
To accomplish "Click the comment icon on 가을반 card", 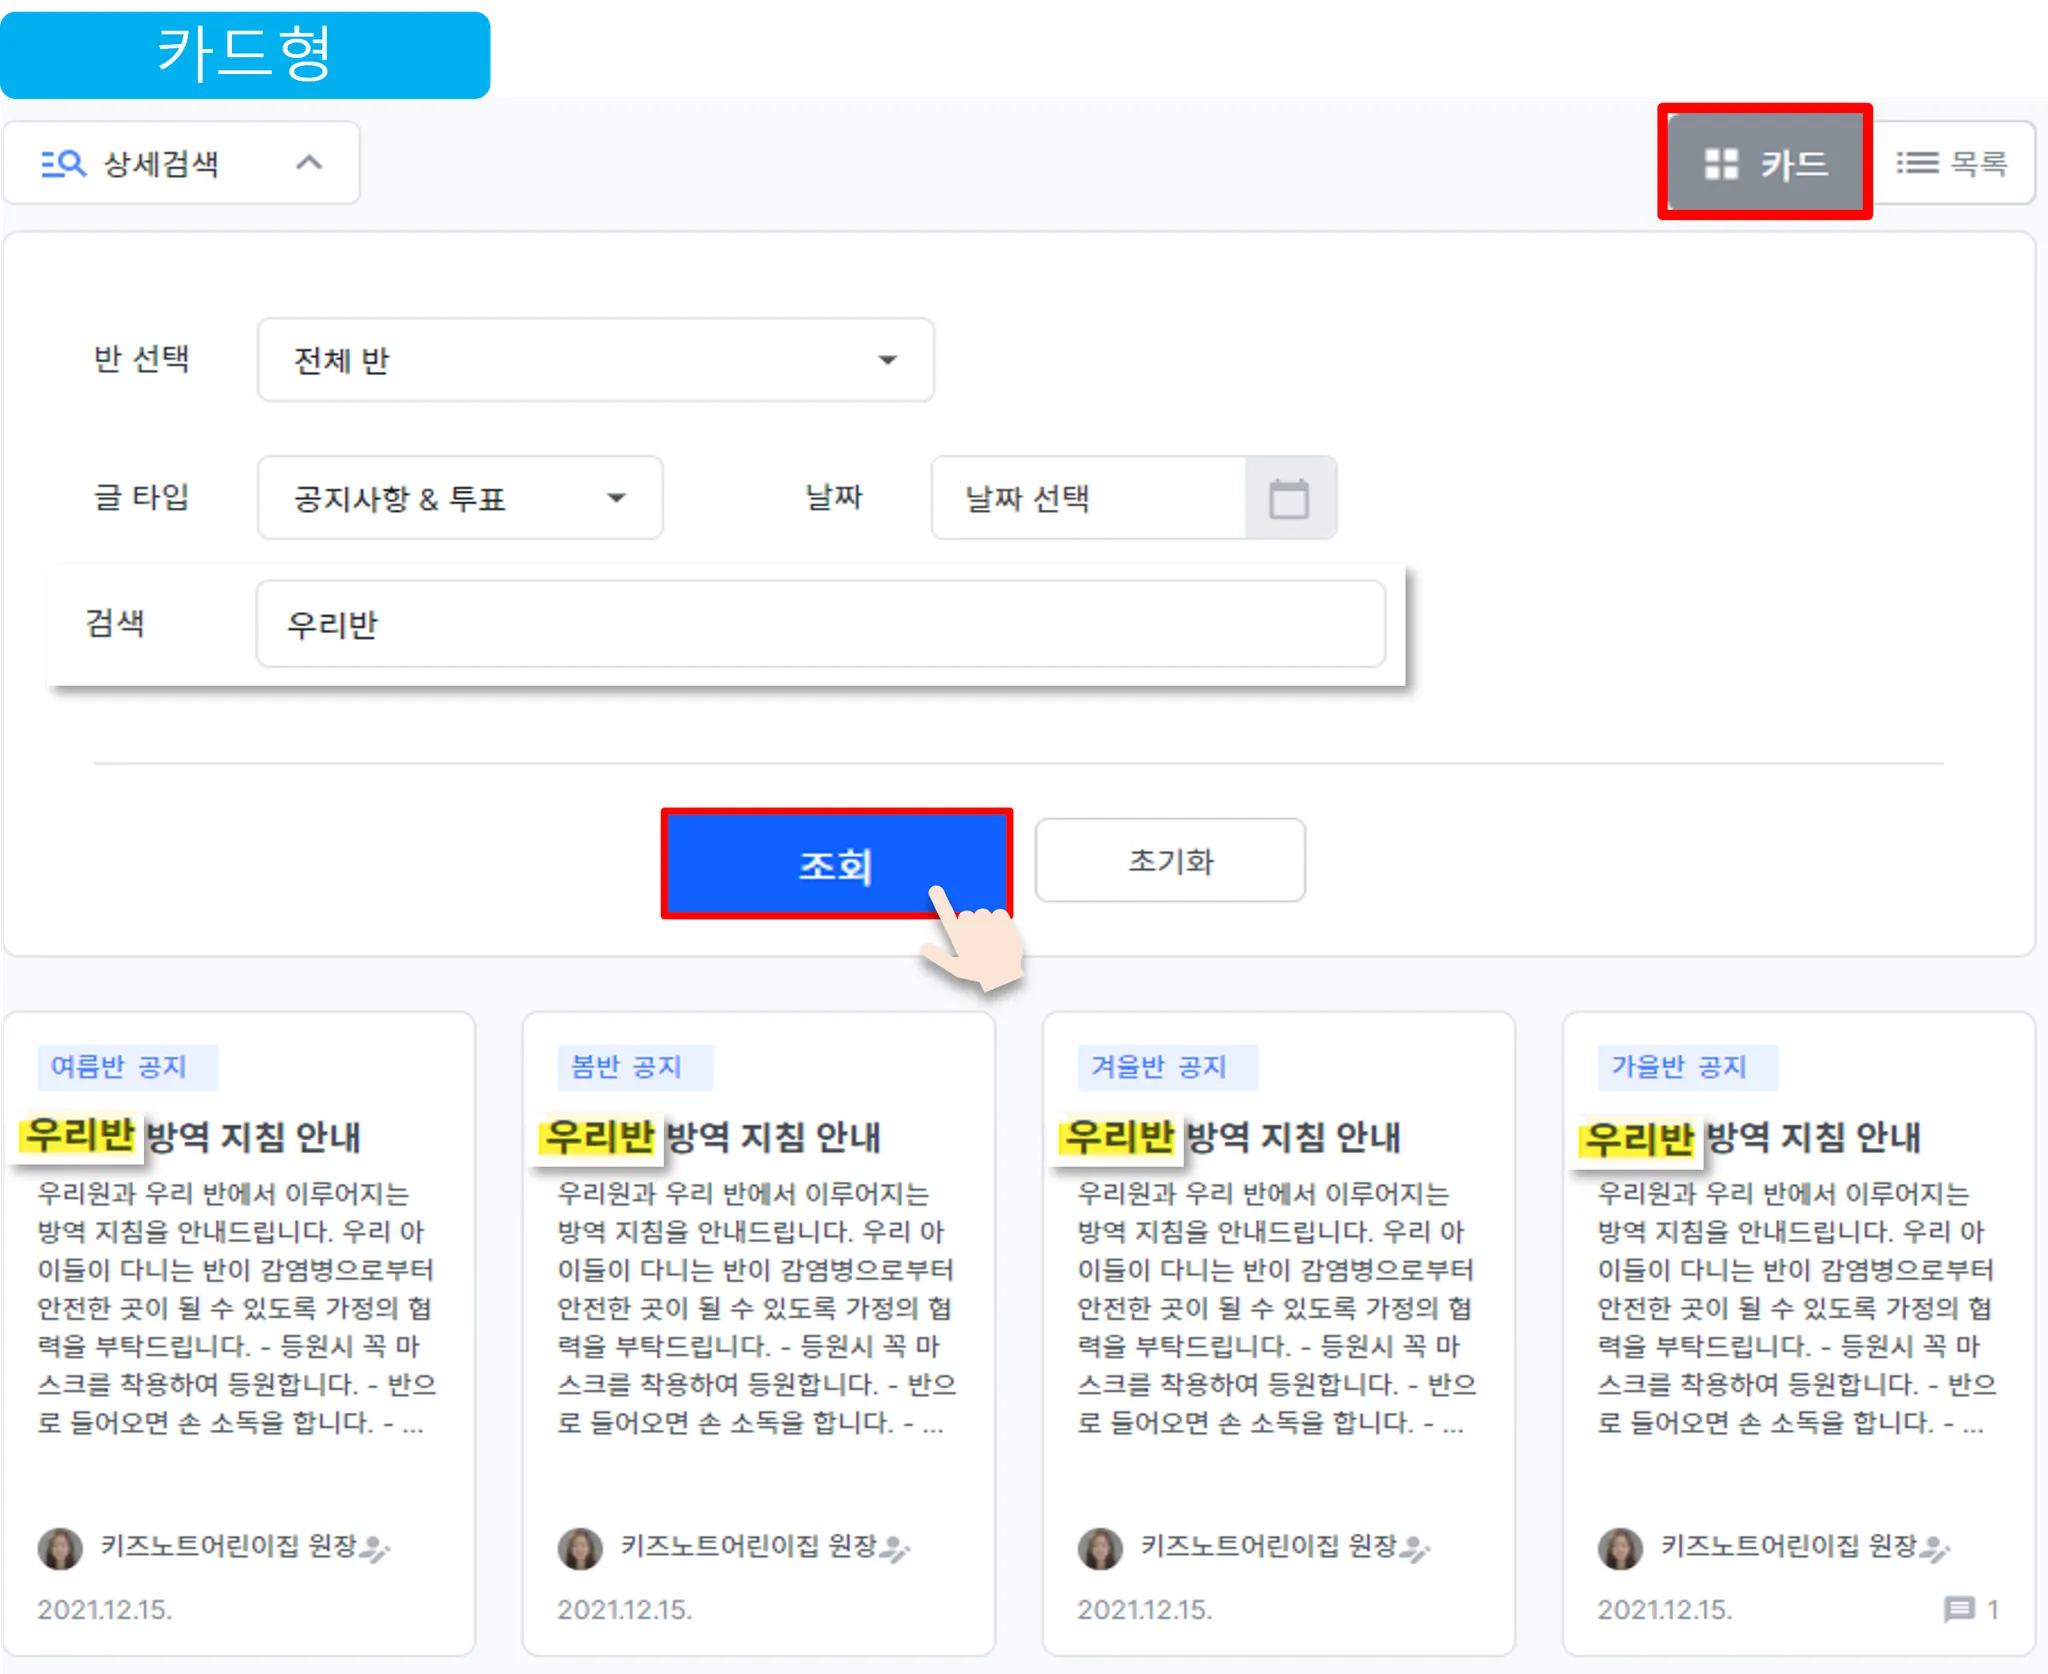I will (x=1958, y=1609).
